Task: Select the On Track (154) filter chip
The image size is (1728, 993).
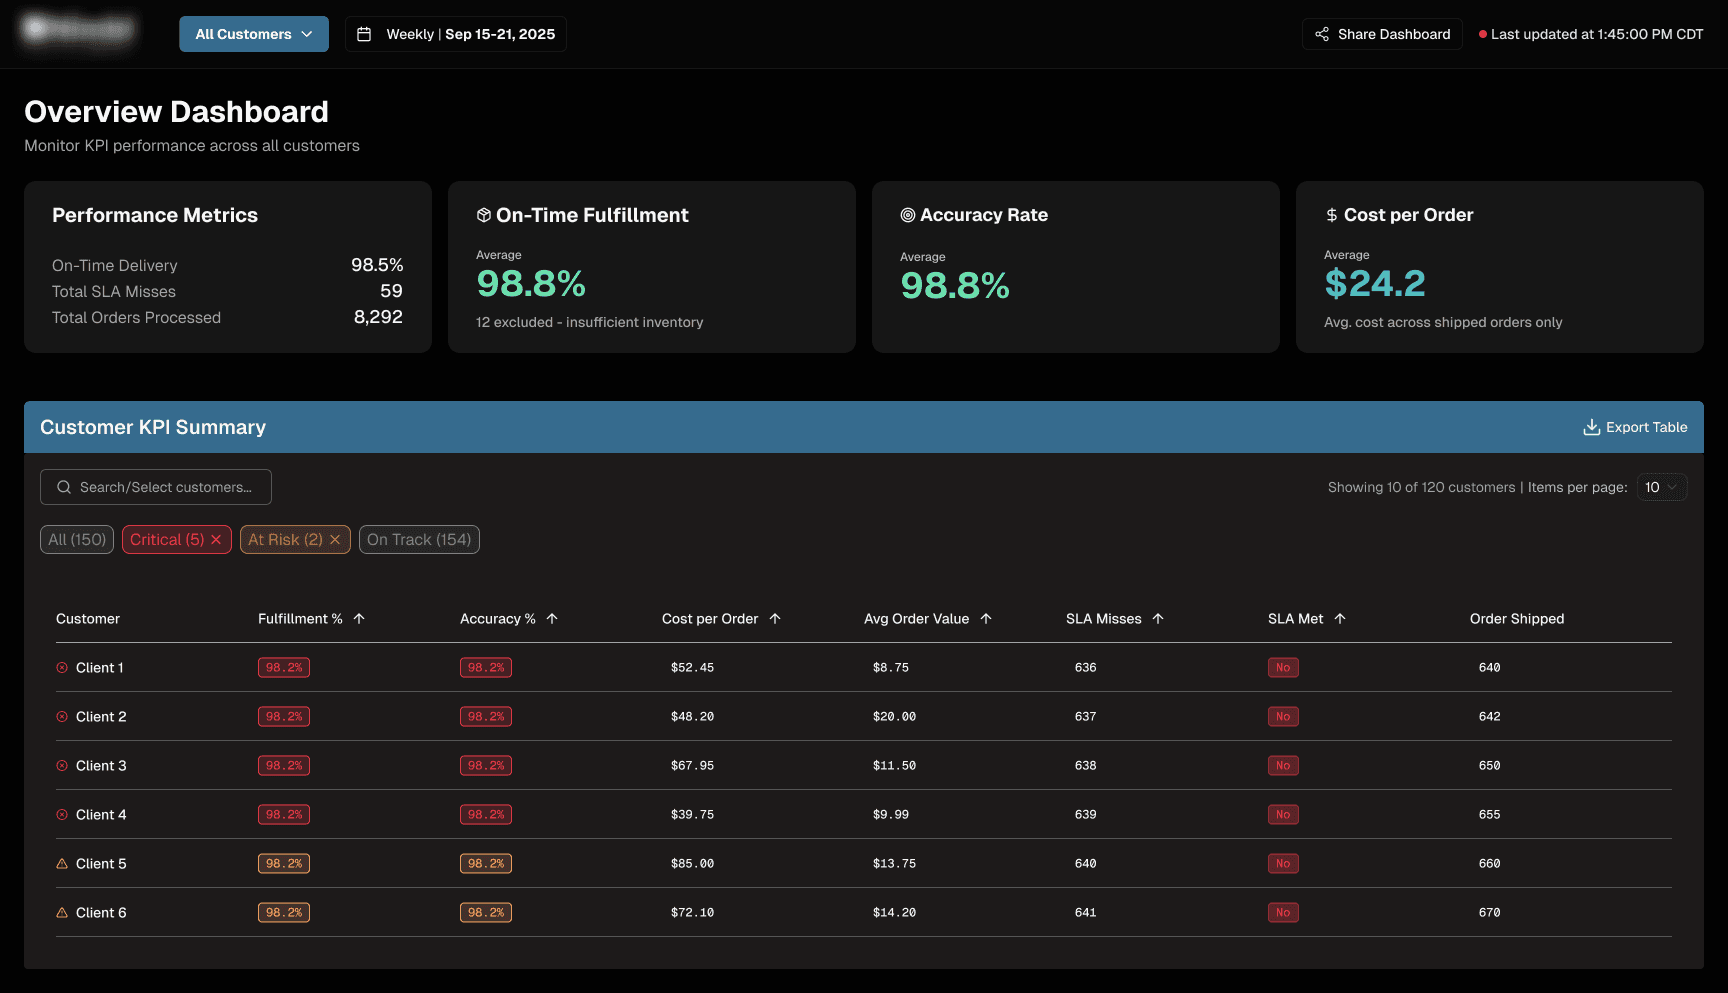Action: click(419, 540)
